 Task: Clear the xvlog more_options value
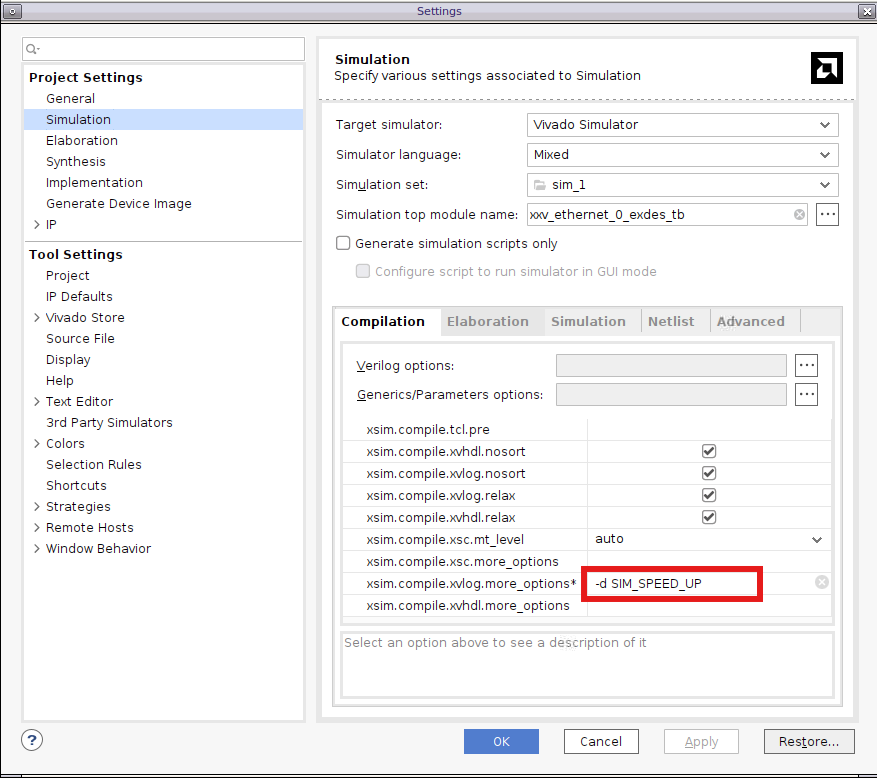[x=821, y=582]
